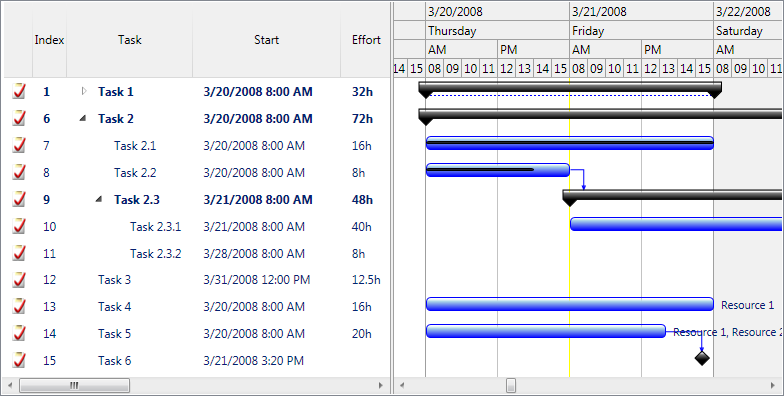This screenshot has width=784, height=396.
Task: Click the Task 4 blue Gantt bar
Action: pos(570,304)
